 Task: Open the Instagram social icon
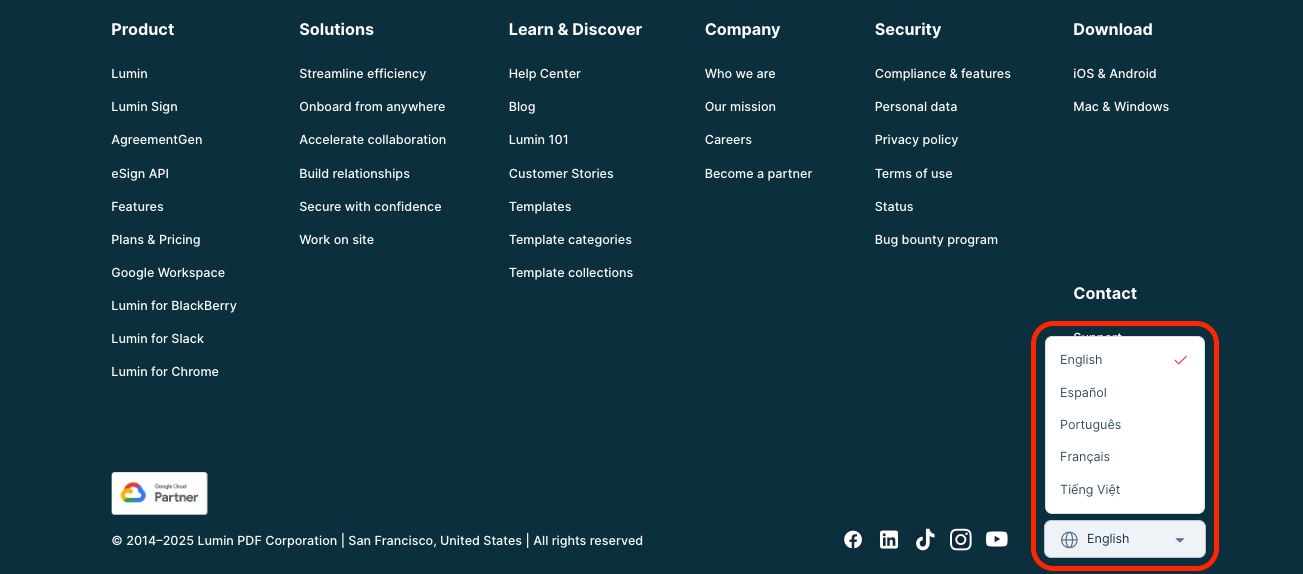coord(961,540)
